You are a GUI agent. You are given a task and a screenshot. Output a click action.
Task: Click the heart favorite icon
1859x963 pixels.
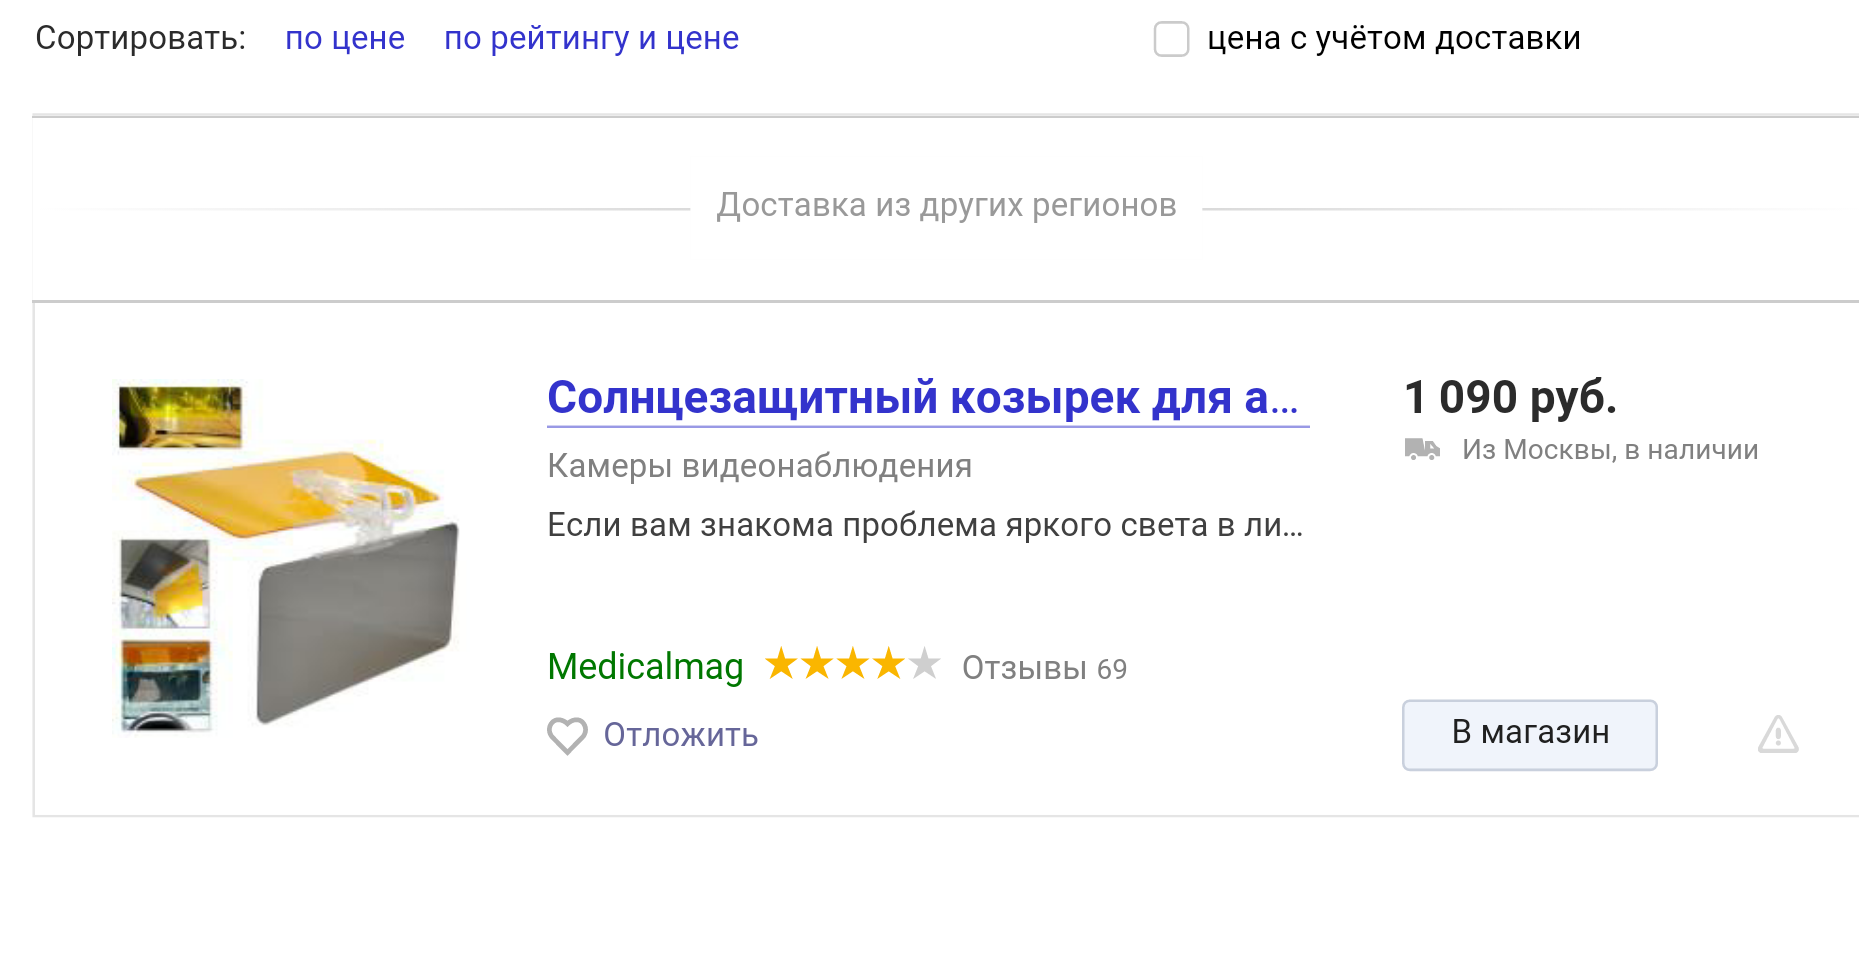pyautogui.click(x=567, y=736)
